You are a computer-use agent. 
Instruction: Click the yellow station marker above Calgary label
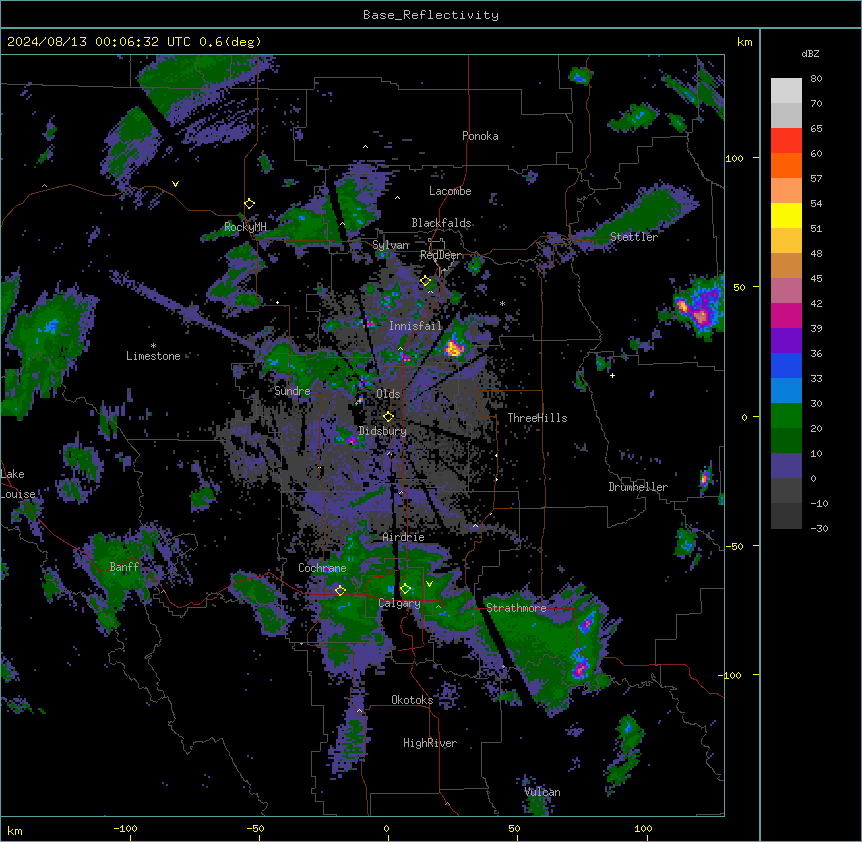[405, 589]
